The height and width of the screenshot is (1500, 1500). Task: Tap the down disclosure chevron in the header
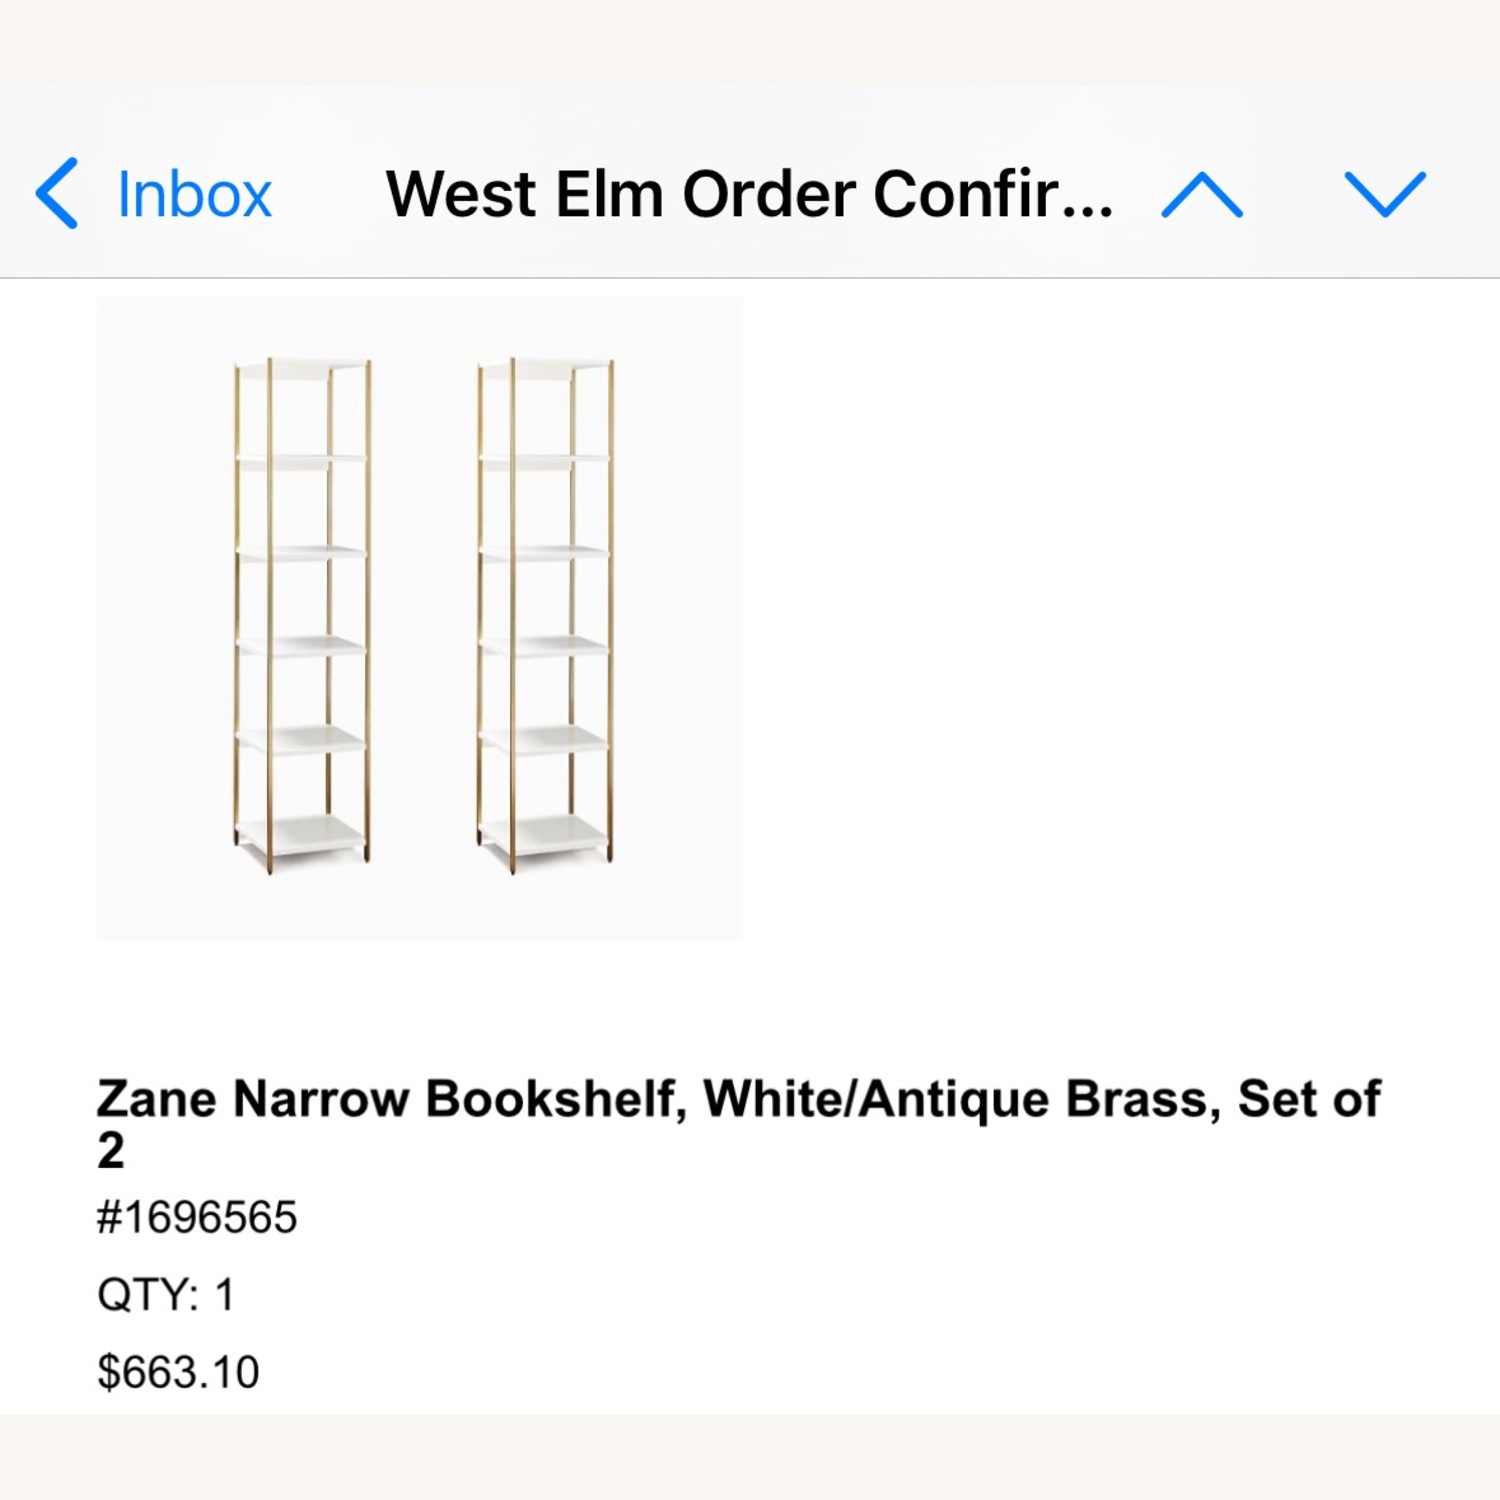pyautogui.click(x=1385, y=193)
